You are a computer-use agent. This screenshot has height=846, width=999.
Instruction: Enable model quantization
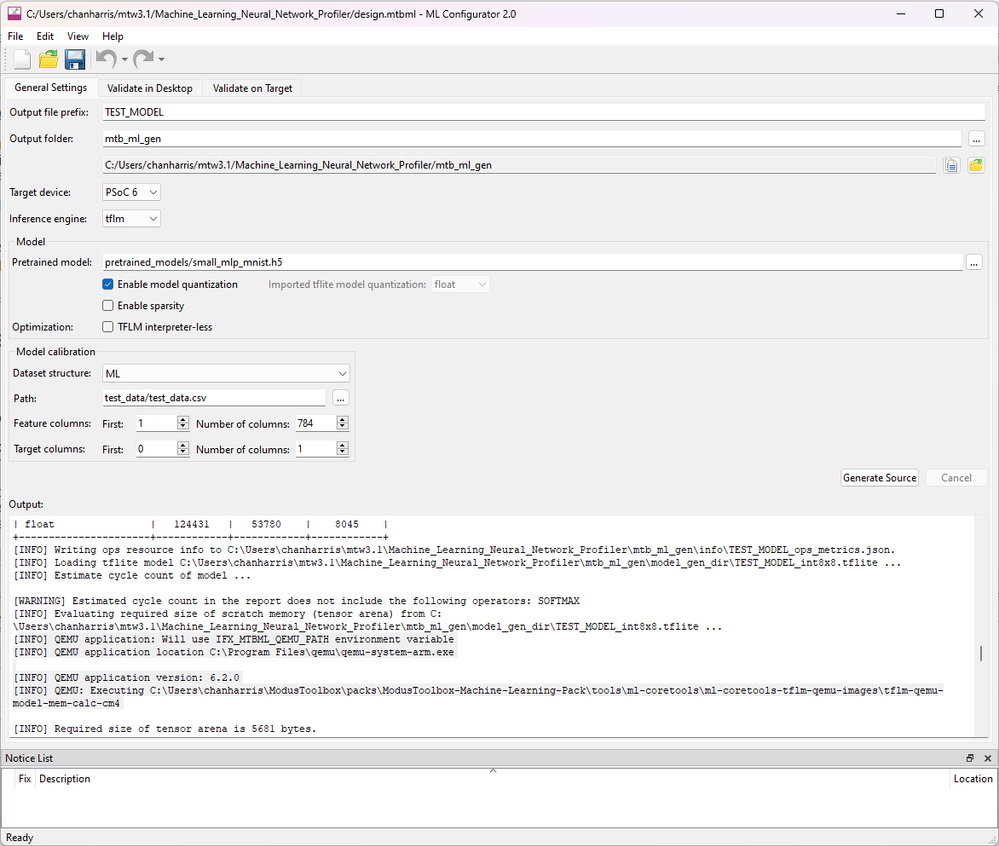(107, 284)
